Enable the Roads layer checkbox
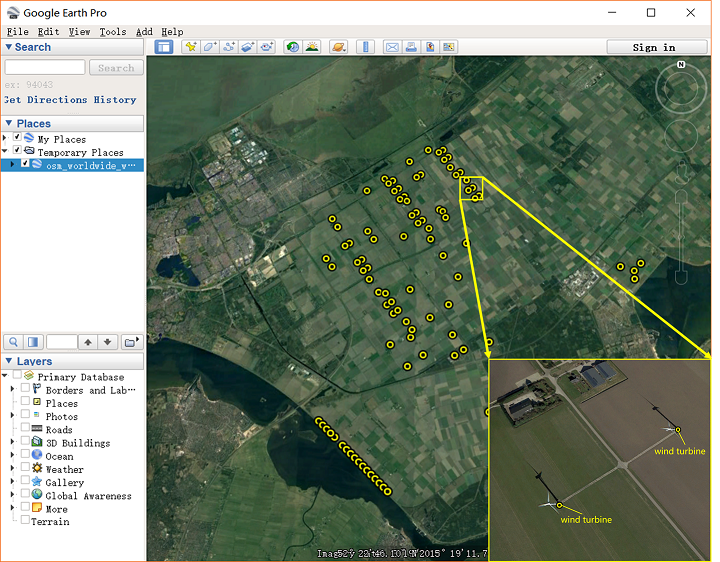This screenshot has height=562, width=720. 25,428
